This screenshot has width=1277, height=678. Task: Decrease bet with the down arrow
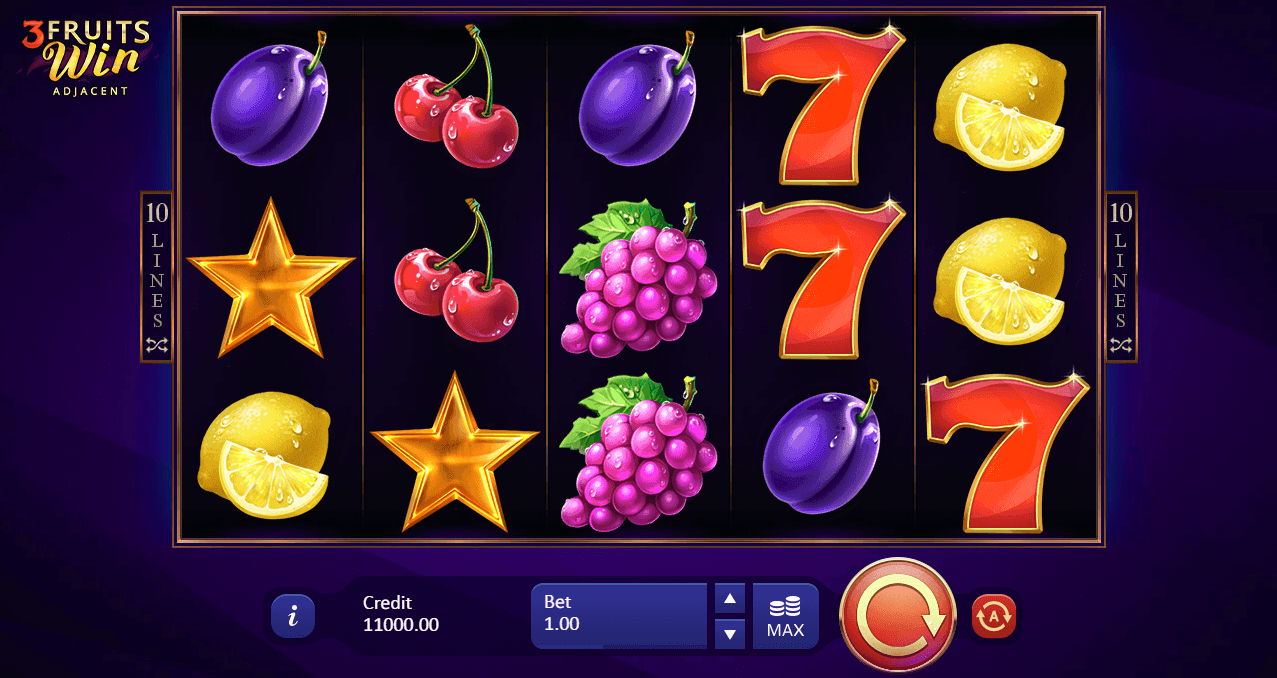coord(730,633)
